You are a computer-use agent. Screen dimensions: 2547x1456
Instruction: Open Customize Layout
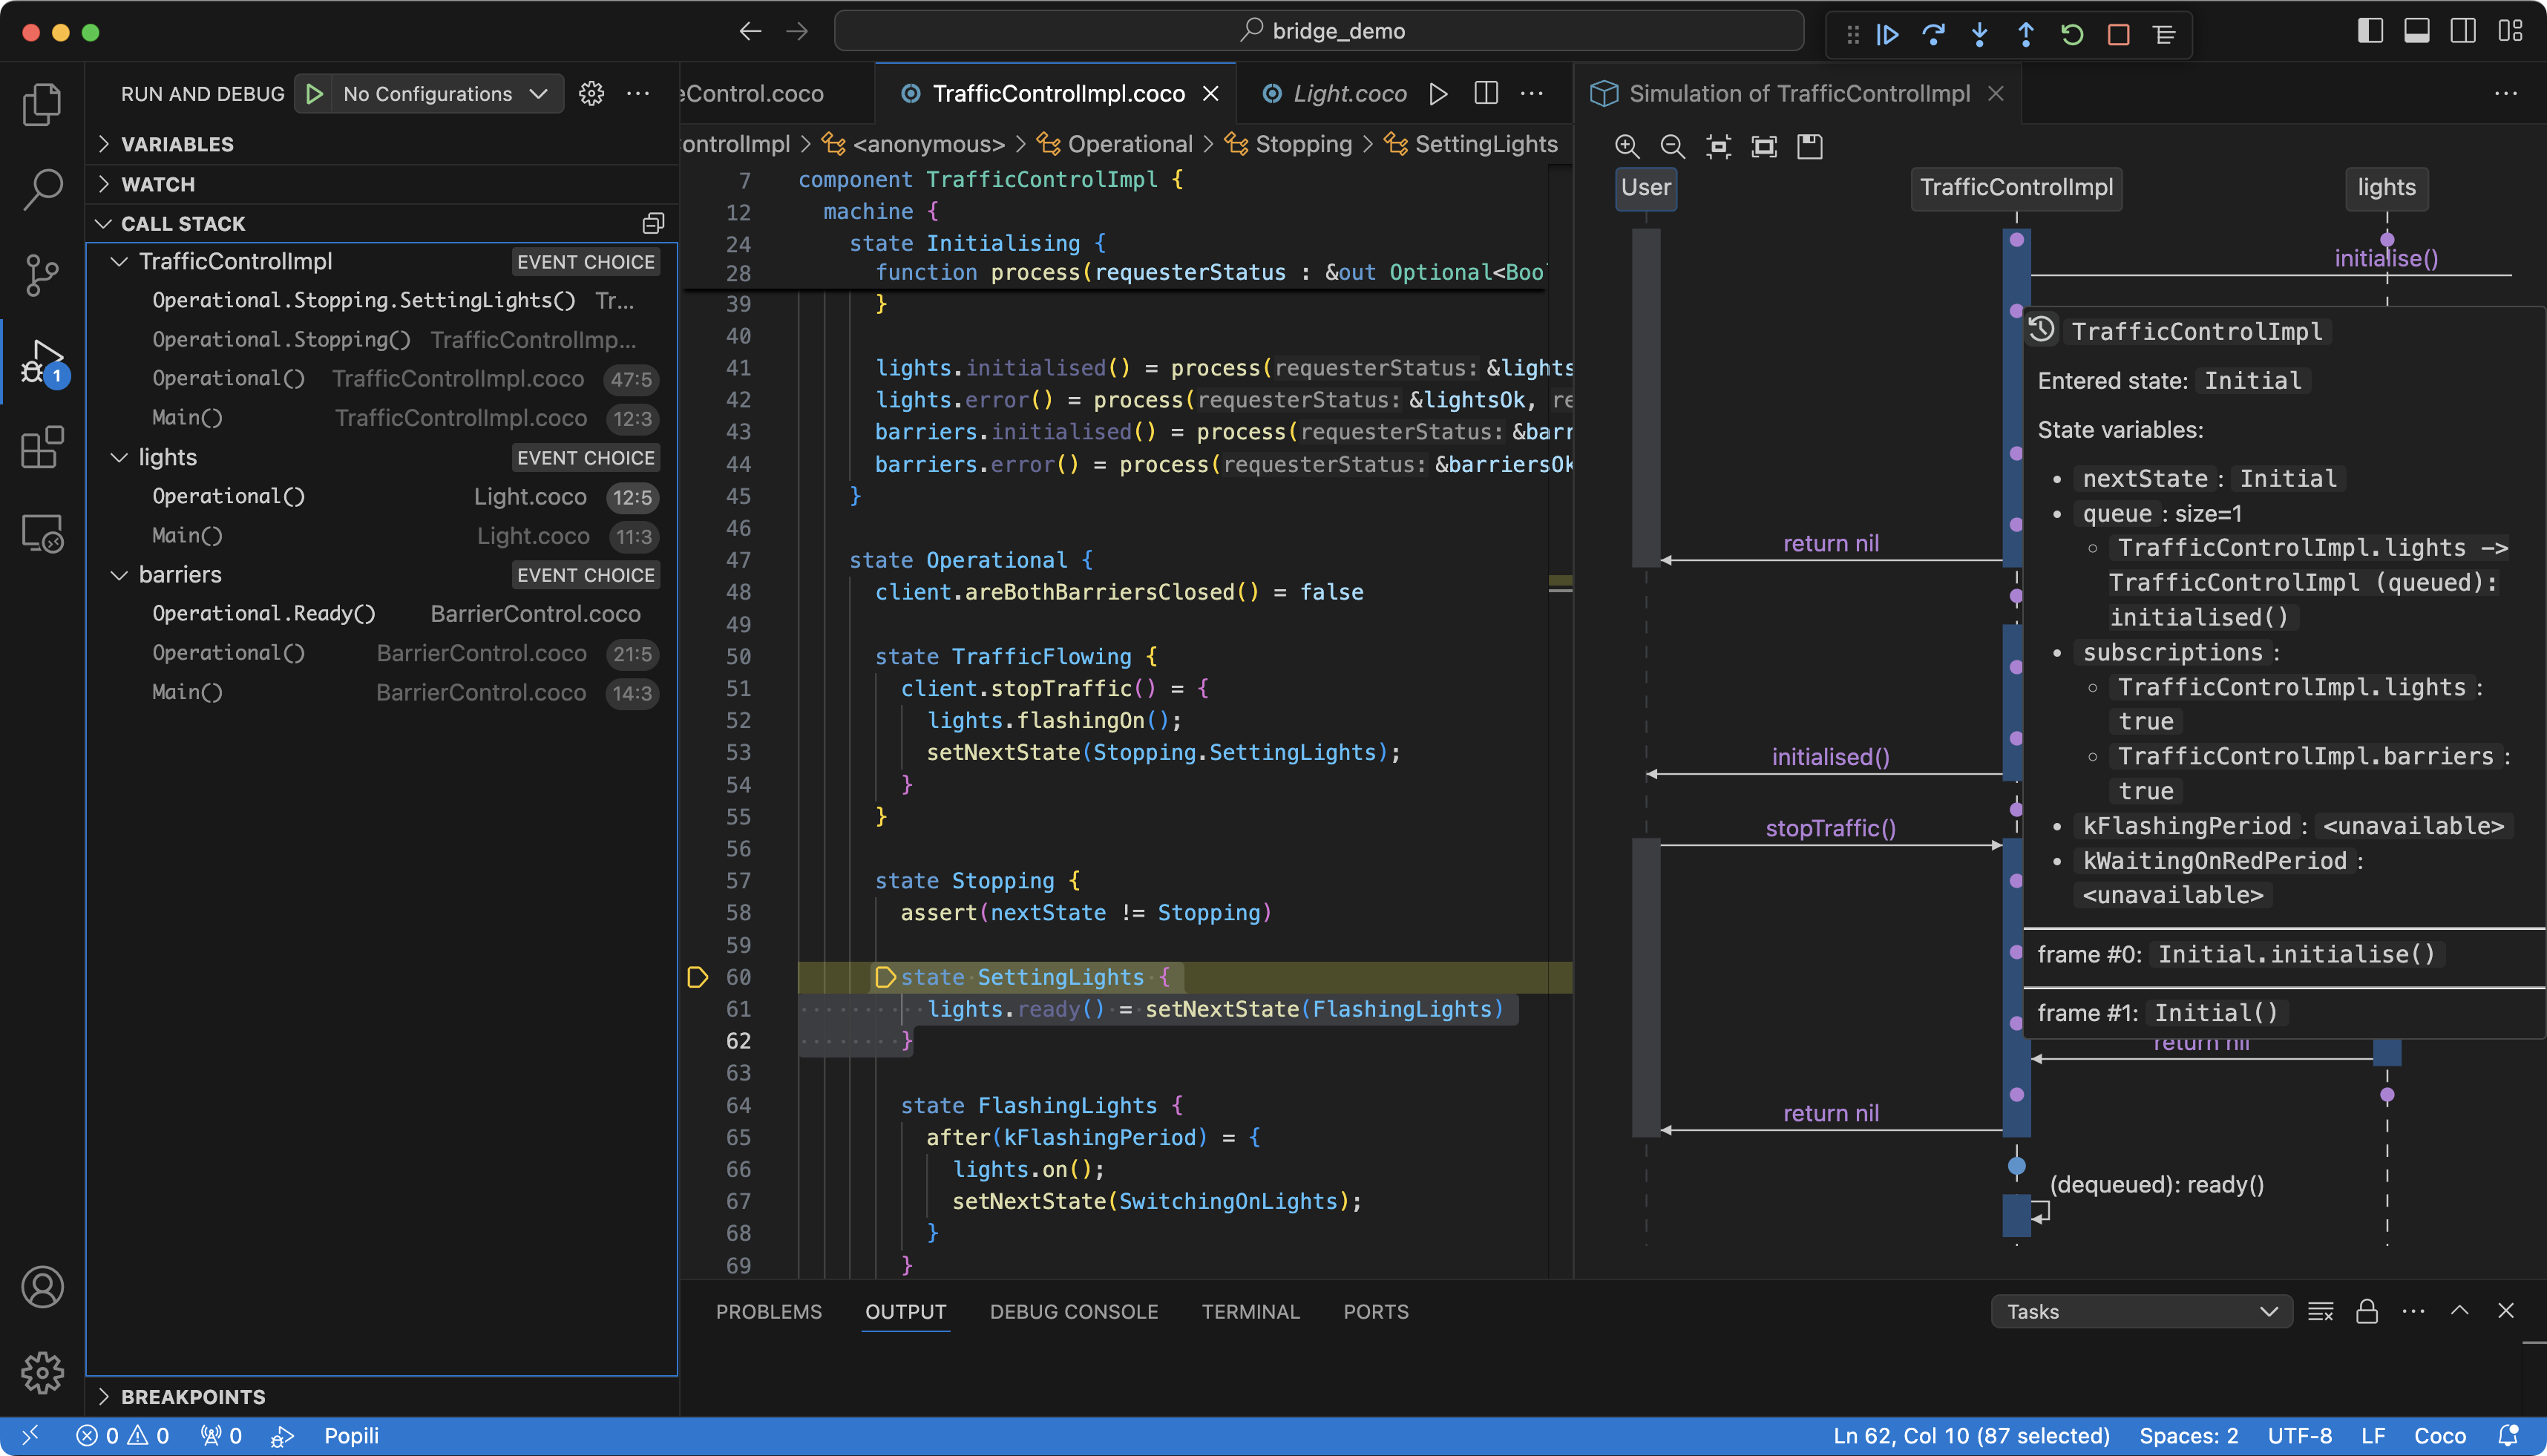[2510, 31]
